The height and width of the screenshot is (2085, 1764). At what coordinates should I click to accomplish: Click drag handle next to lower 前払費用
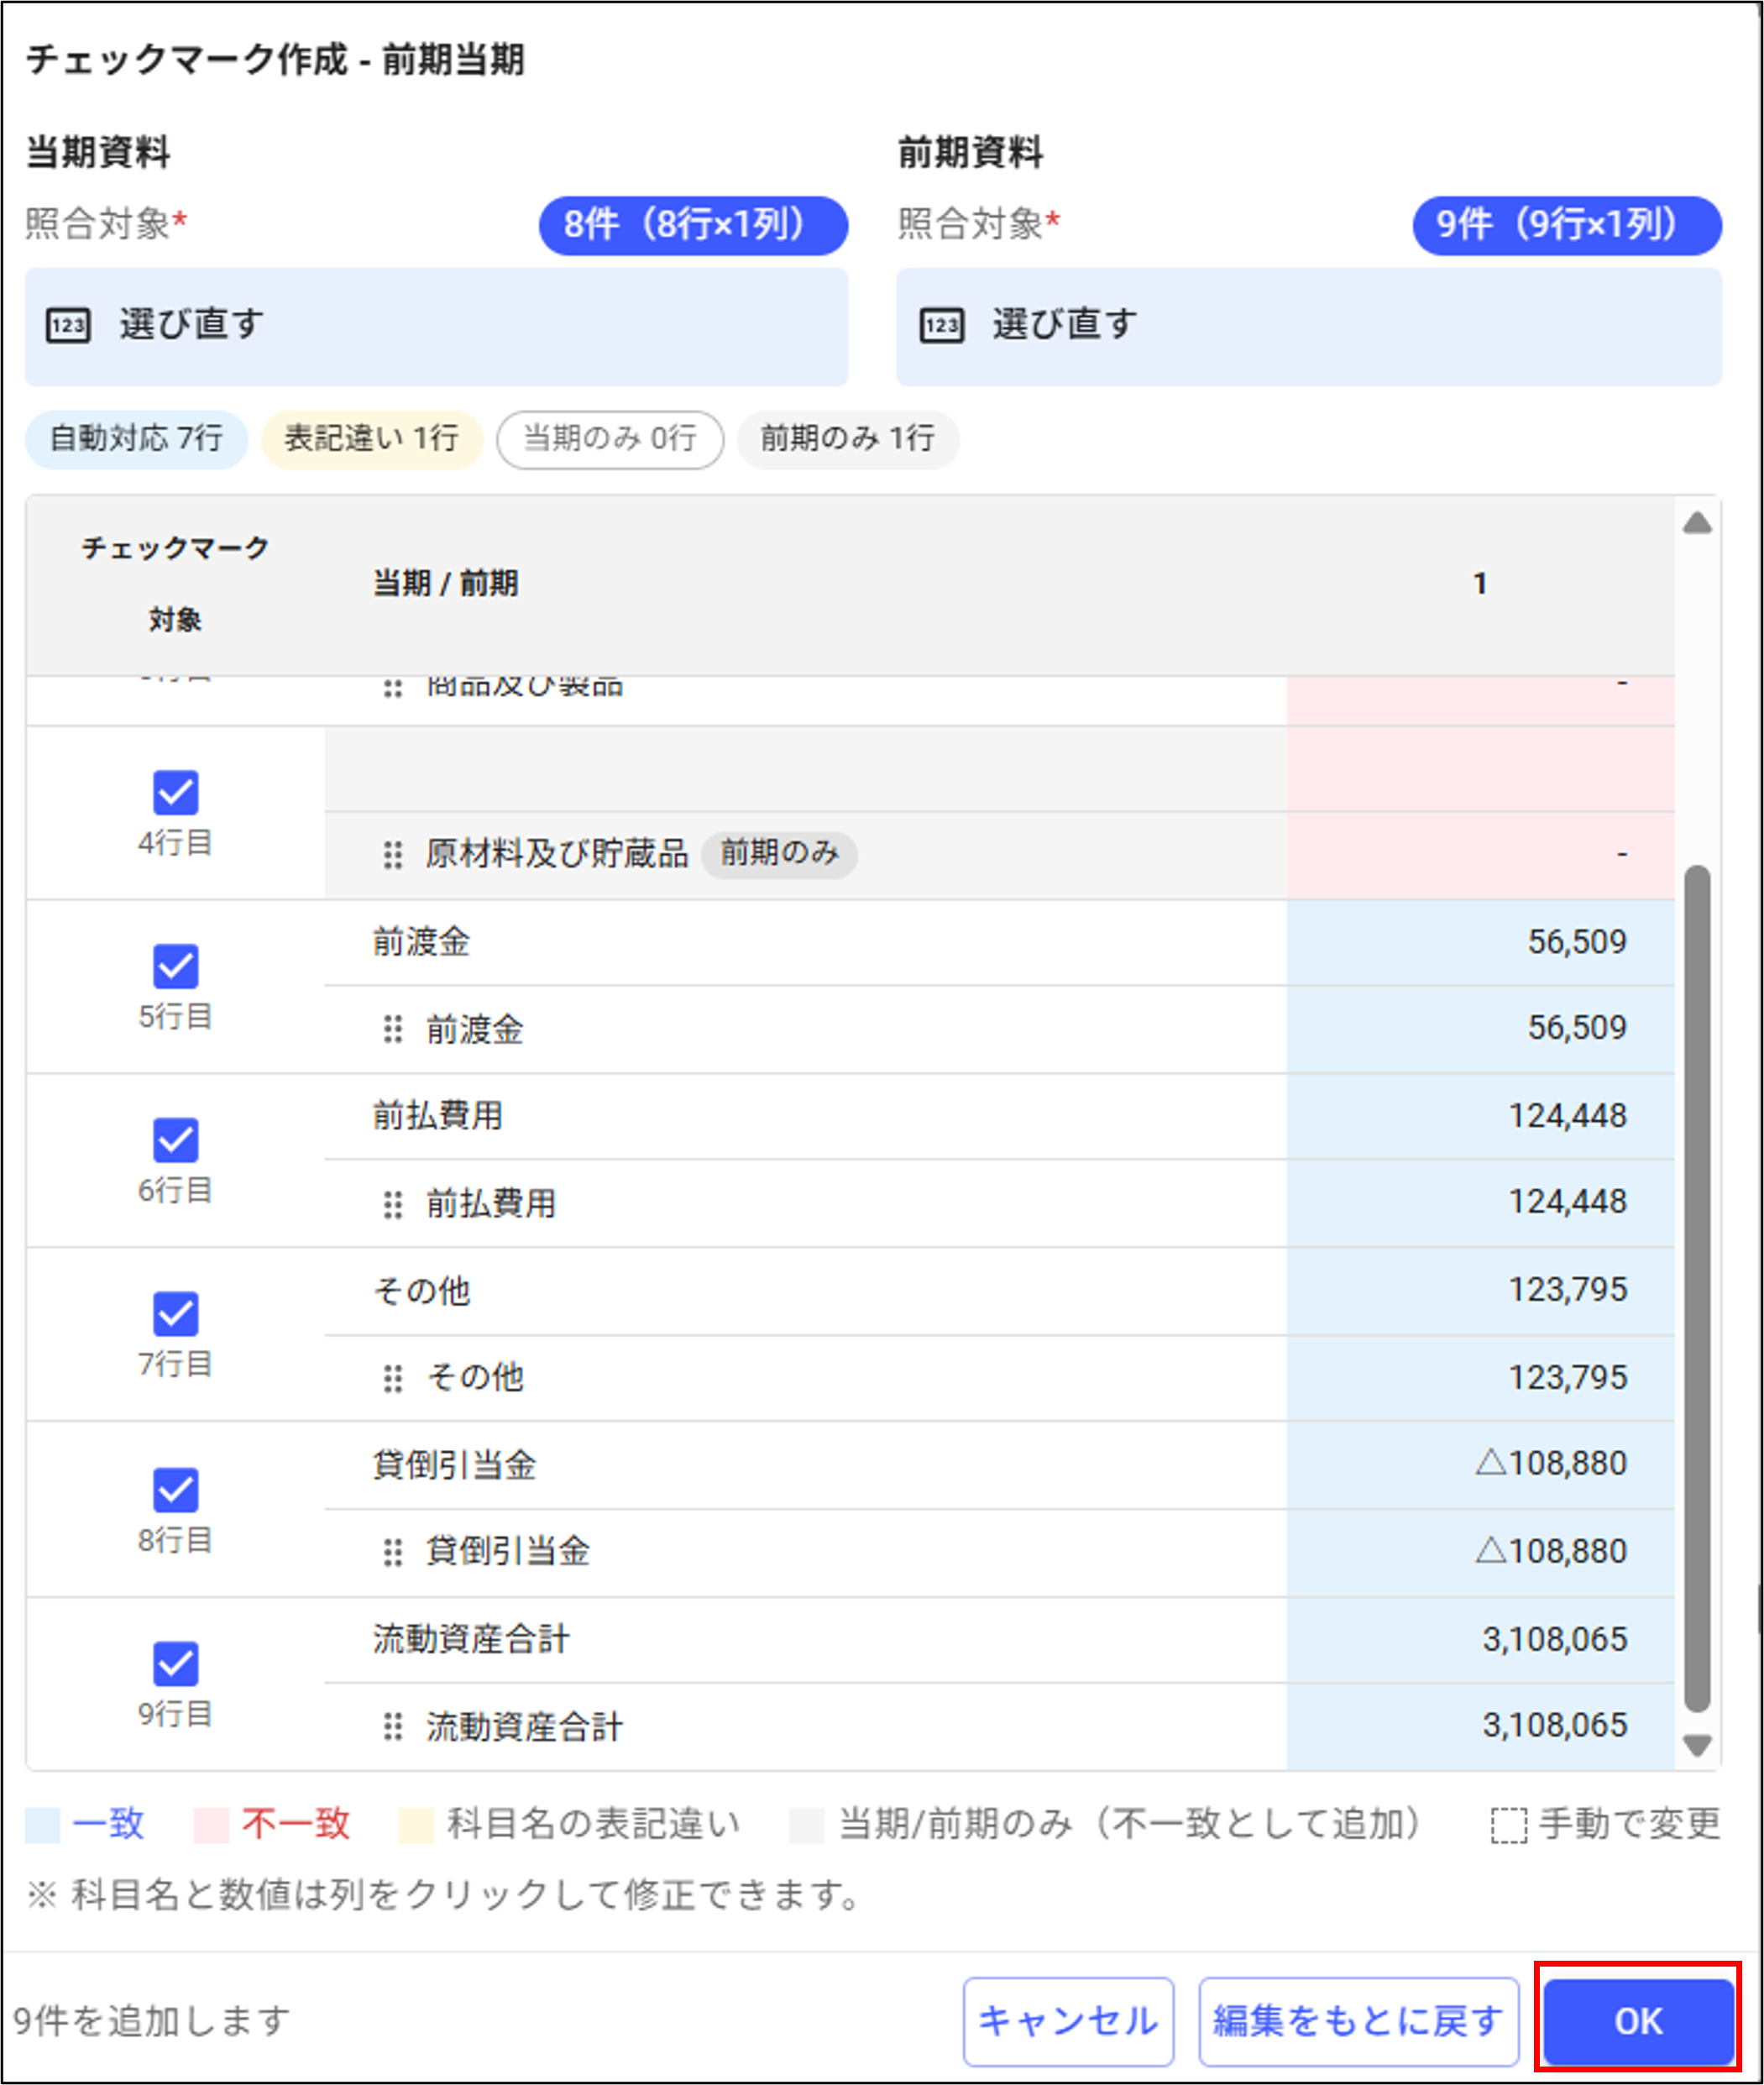click(393, 1204)
